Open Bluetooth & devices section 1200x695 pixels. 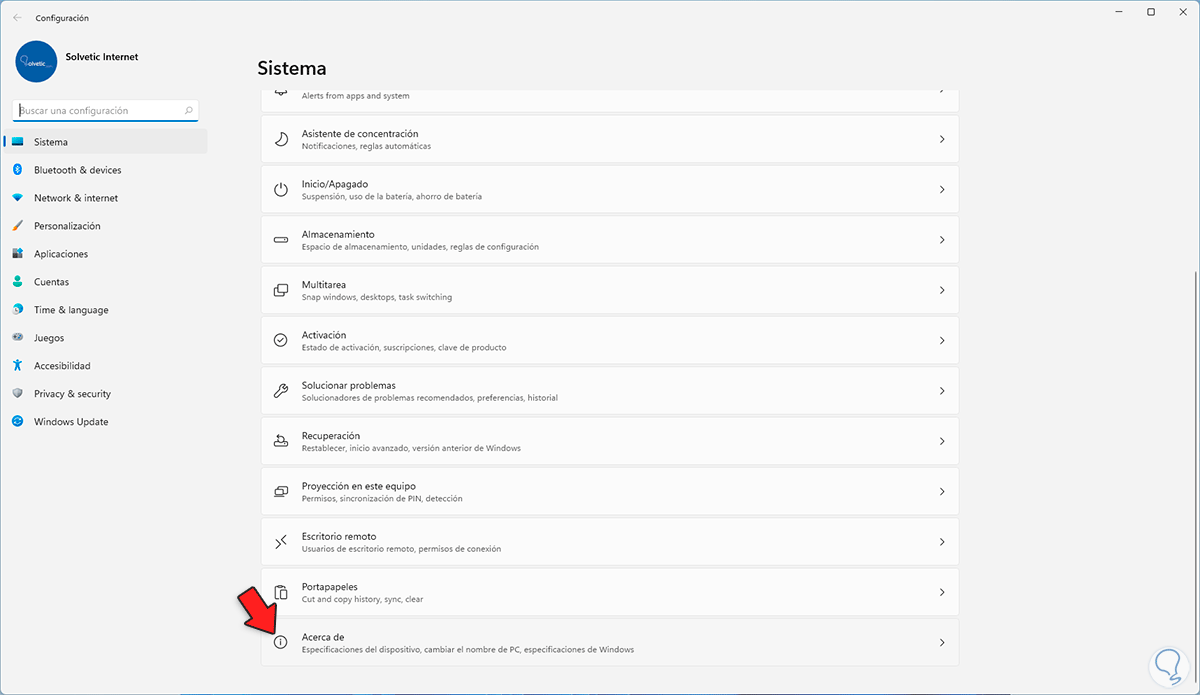[77, 170]
